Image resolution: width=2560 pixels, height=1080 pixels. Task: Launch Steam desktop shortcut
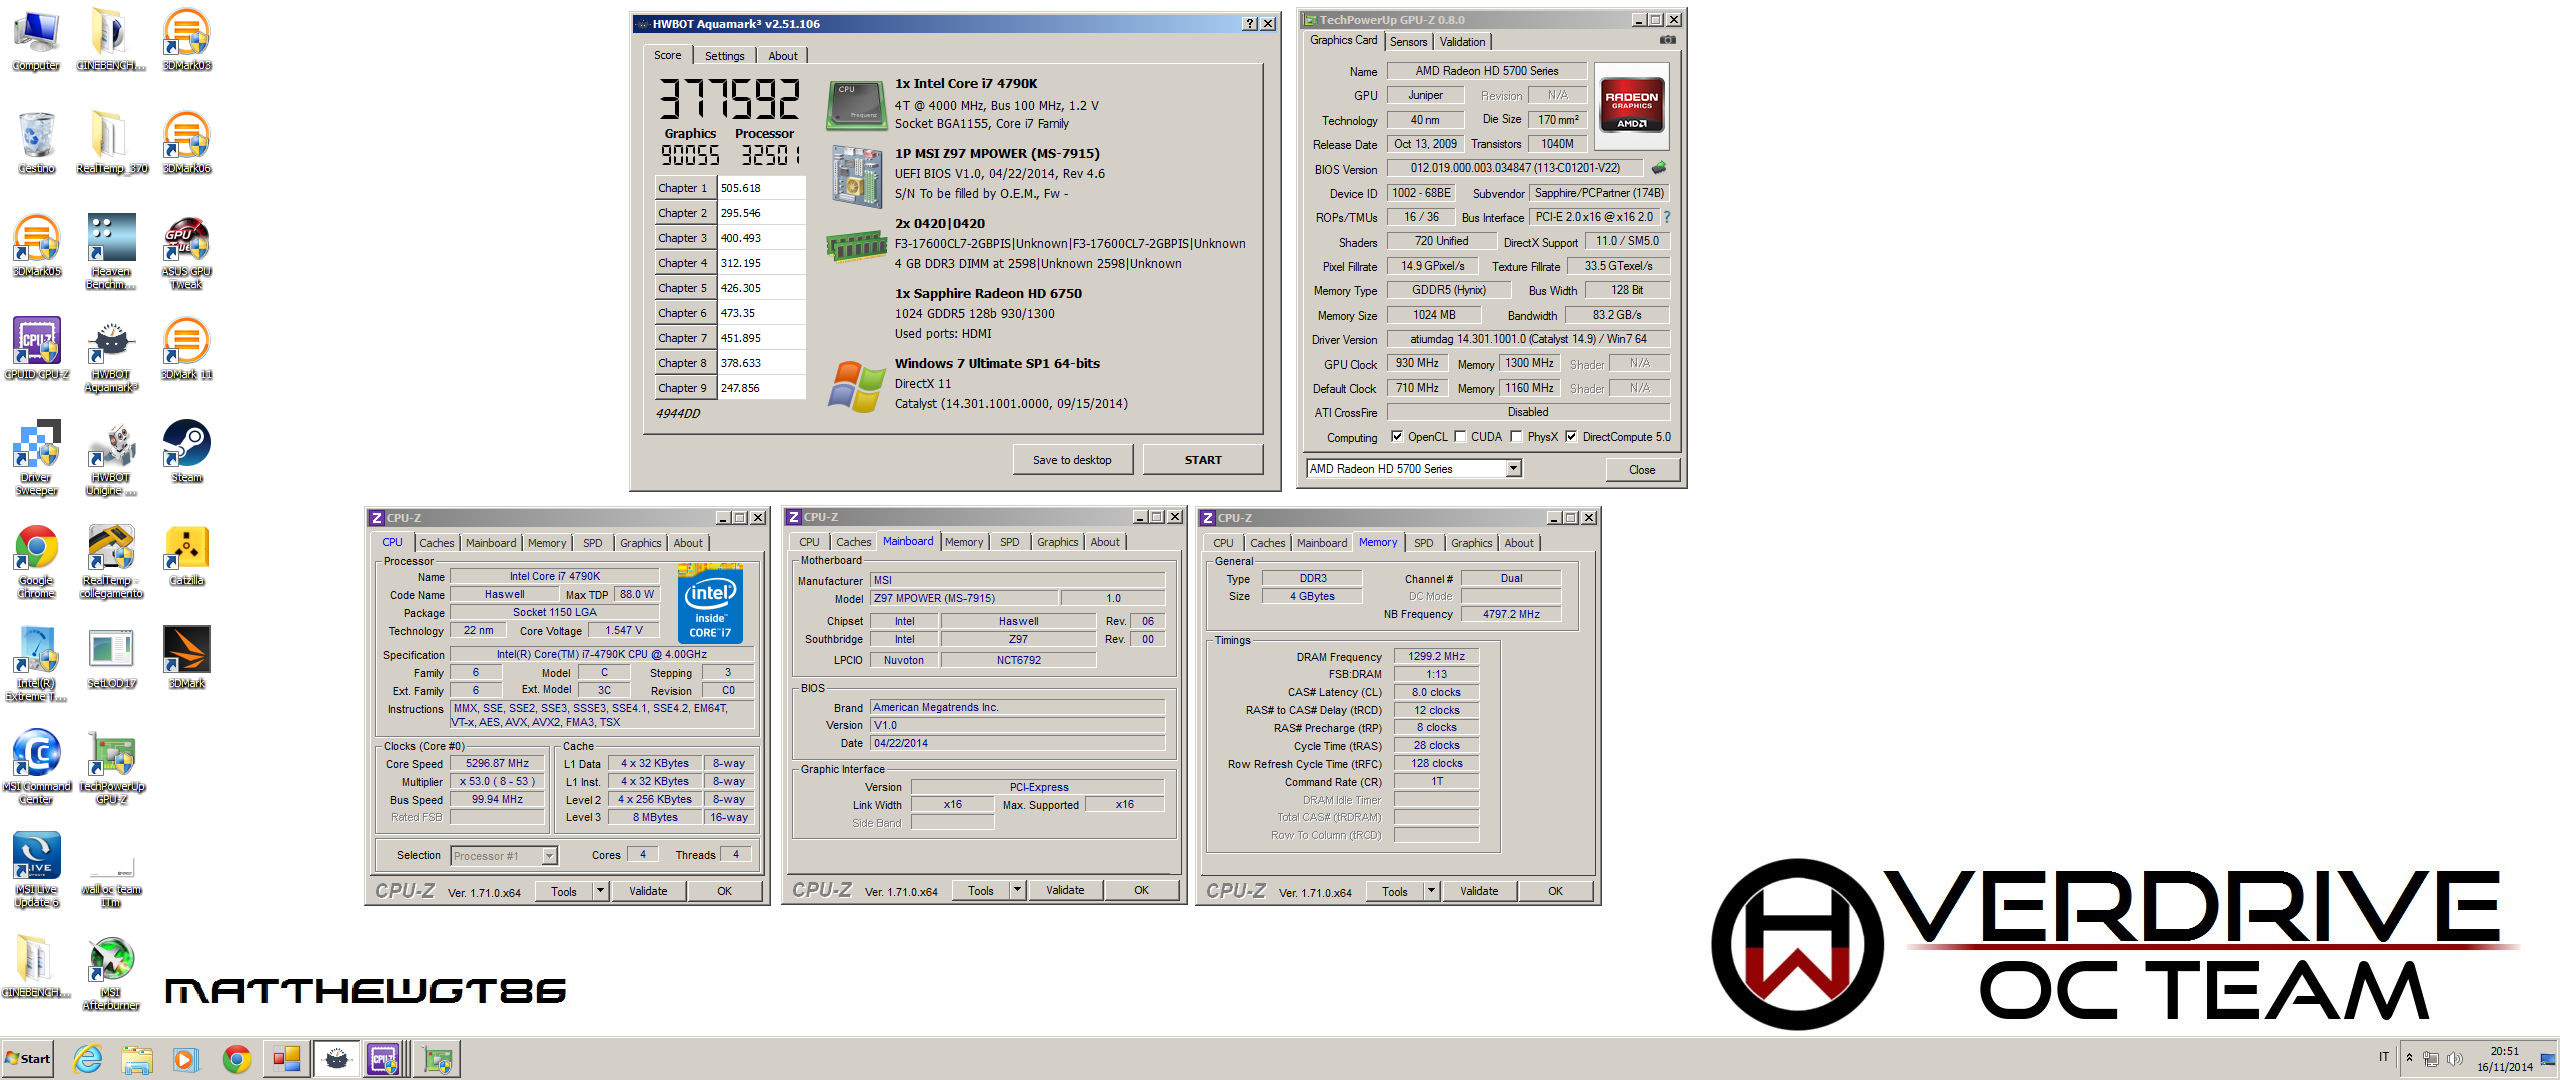coord(187,452)
